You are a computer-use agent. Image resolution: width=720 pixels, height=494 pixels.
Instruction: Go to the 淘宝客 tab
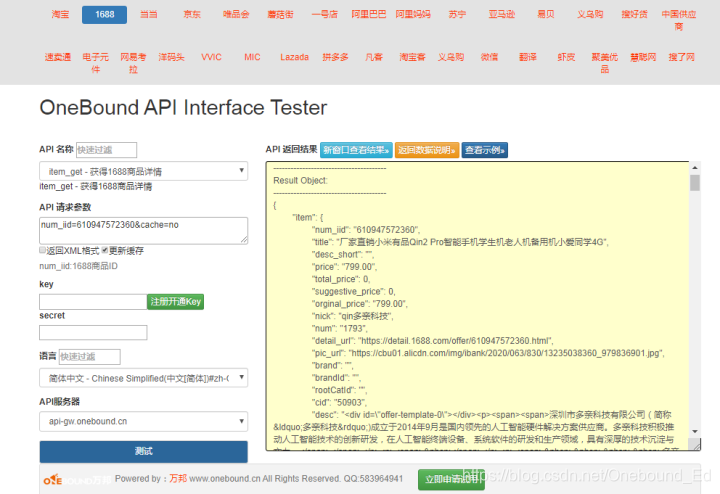click(x=412, y=57)
